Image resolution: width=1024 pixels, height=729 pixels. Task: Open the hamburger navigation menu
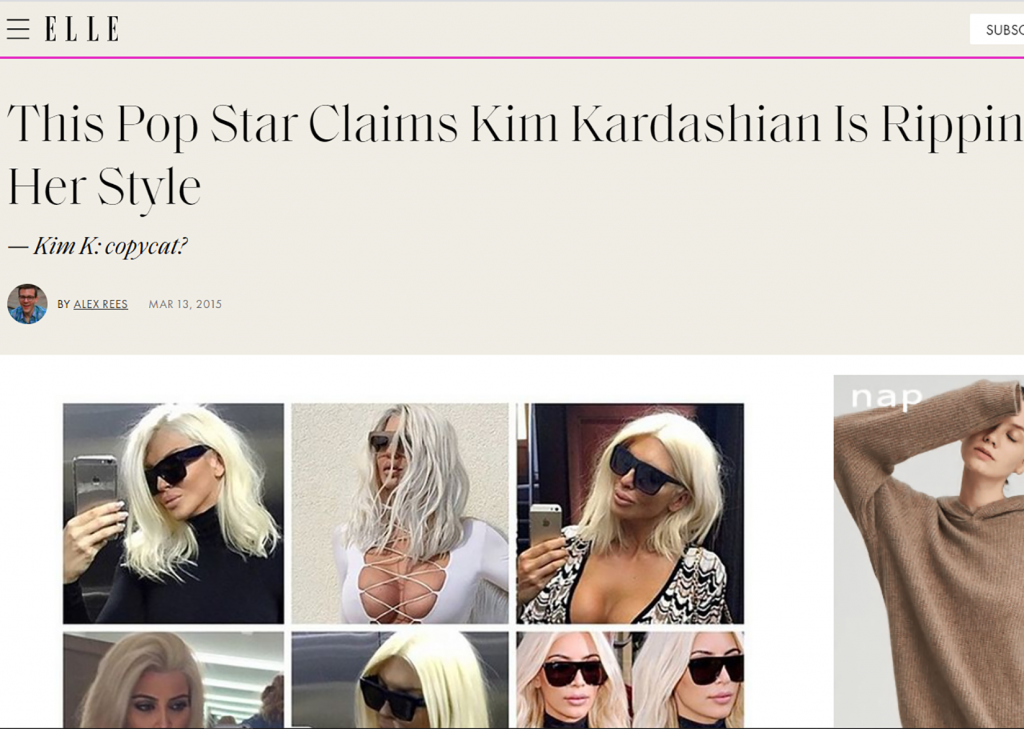[18, 29]
